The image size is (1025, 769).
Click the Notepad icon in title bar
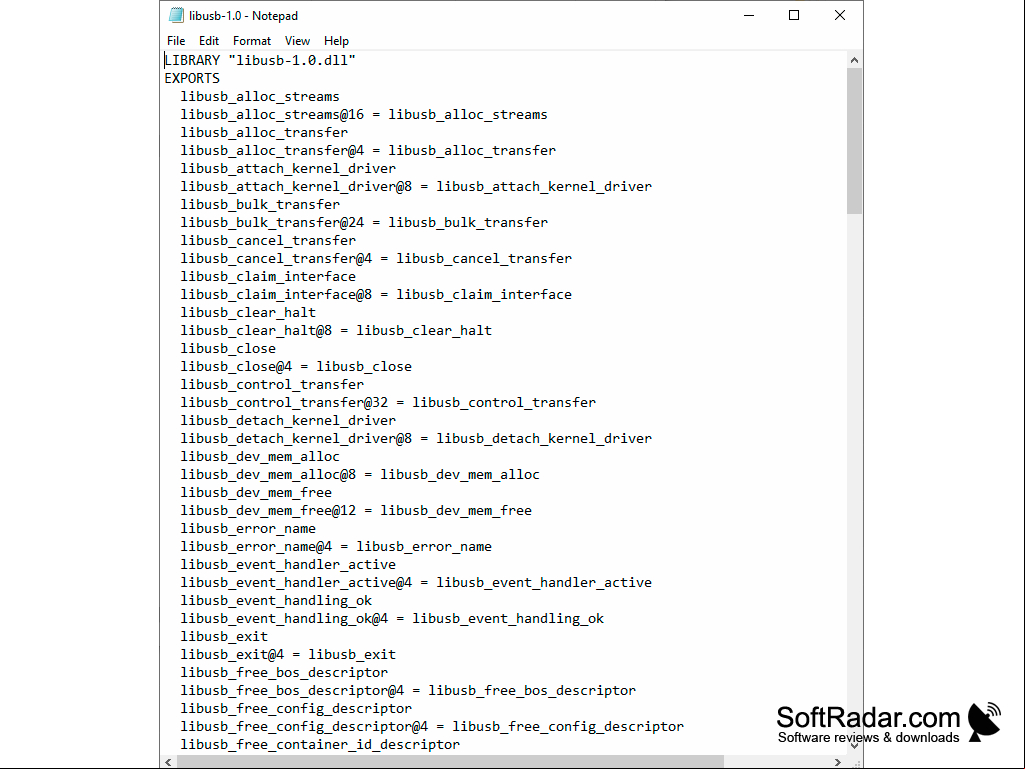click(x=176, y=15)
